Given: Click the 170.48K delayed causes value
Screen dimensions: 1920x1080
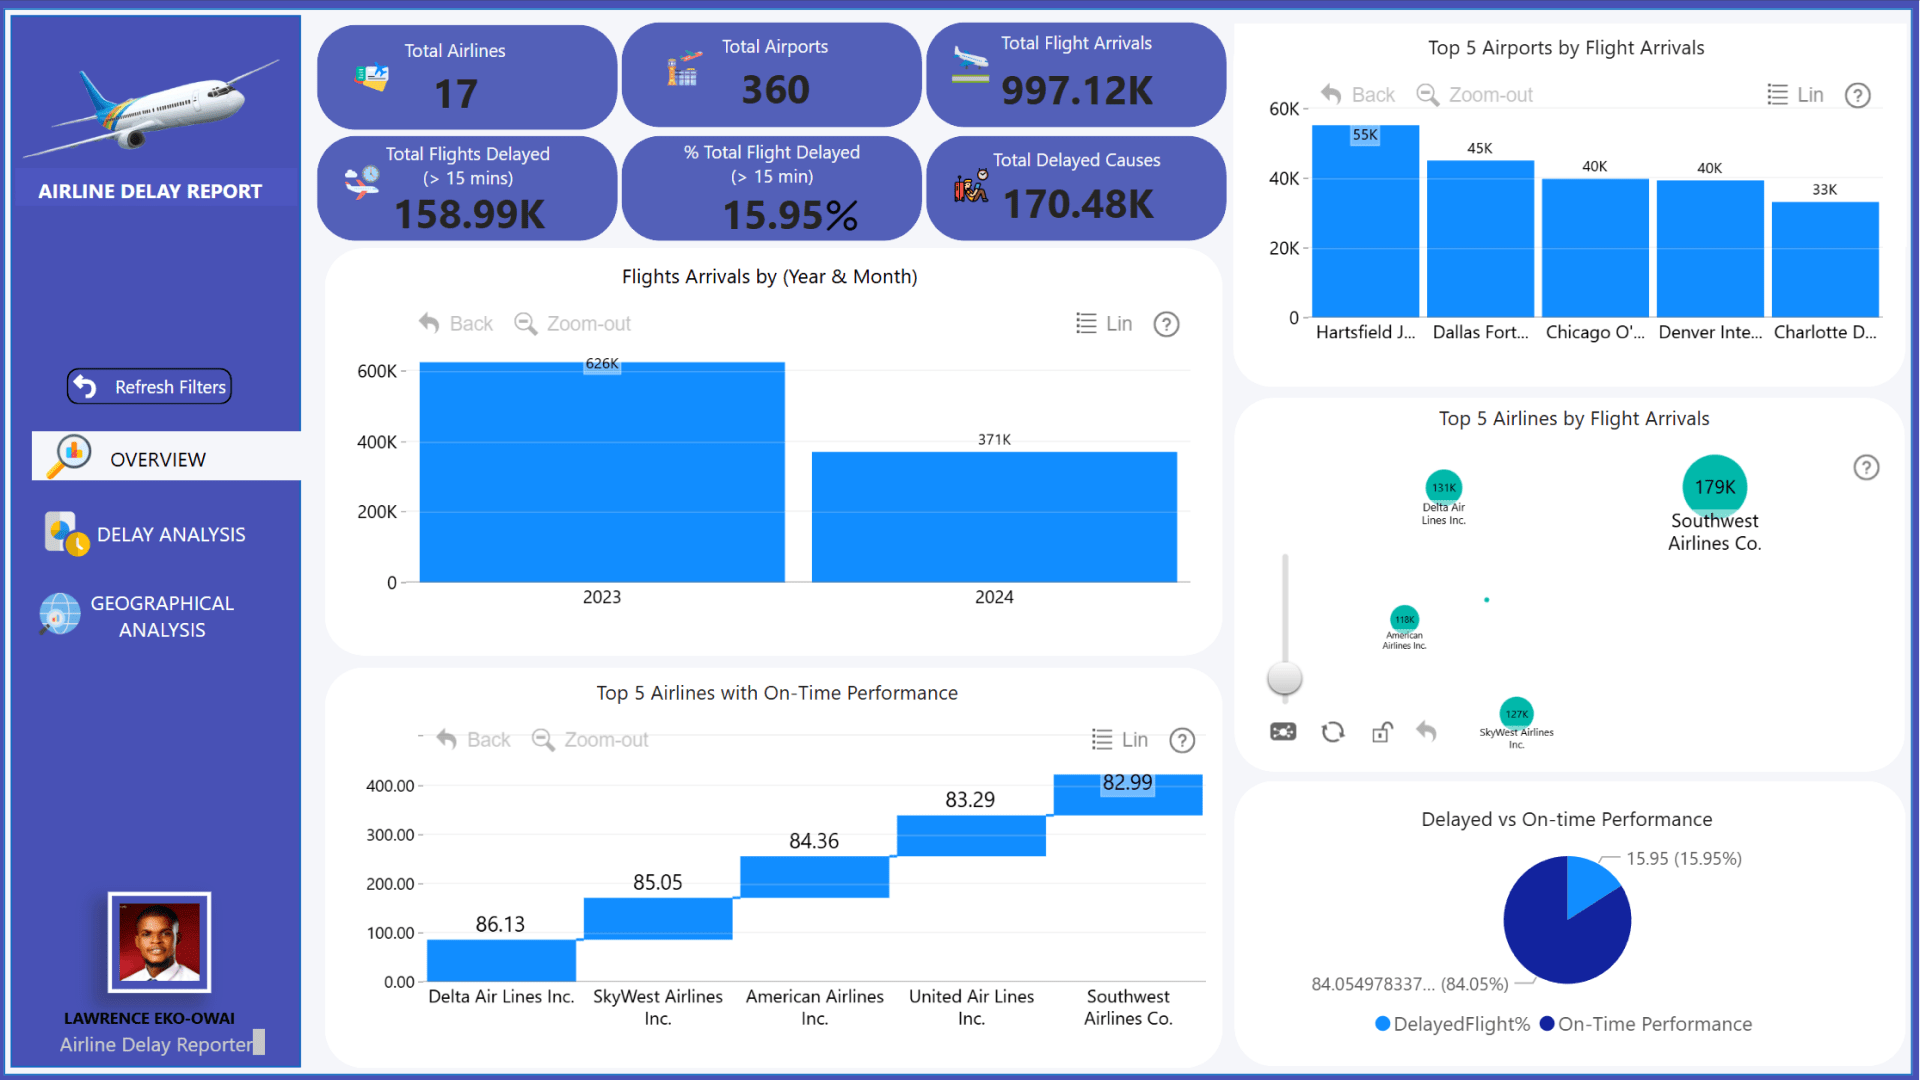Looking at the screenshot, I should pos(1078,205).
